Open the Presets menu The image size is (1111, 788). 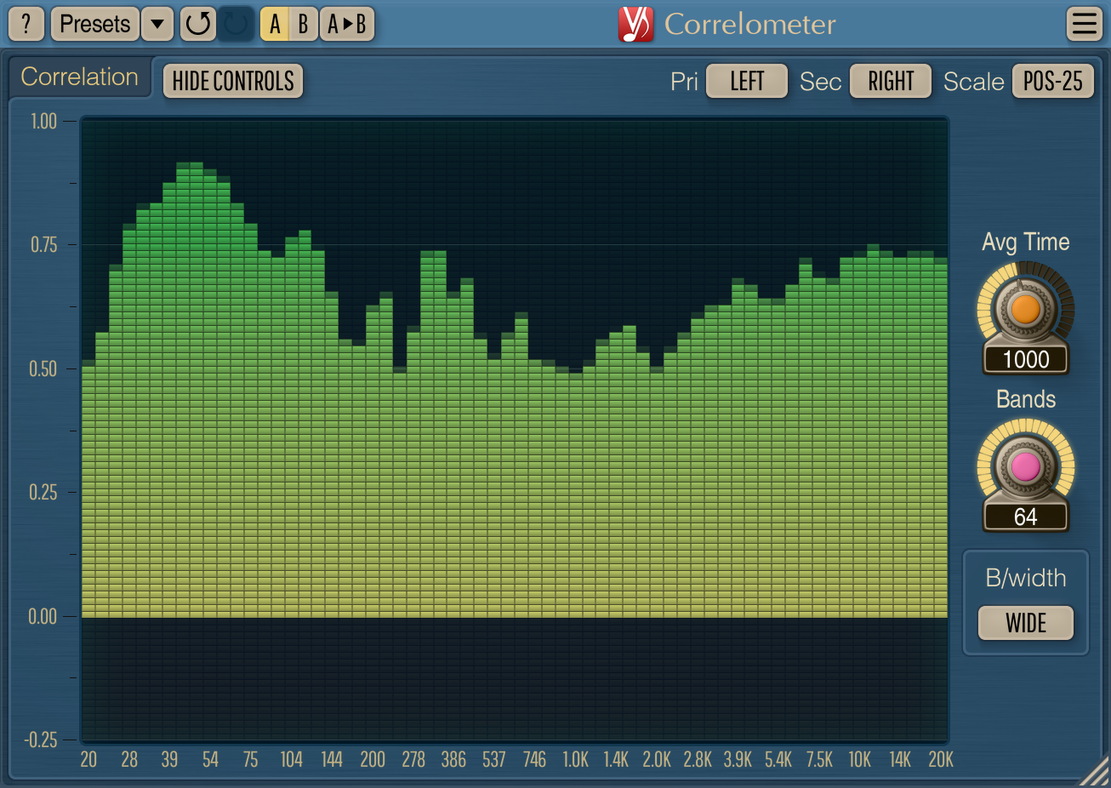coord(95,24)
